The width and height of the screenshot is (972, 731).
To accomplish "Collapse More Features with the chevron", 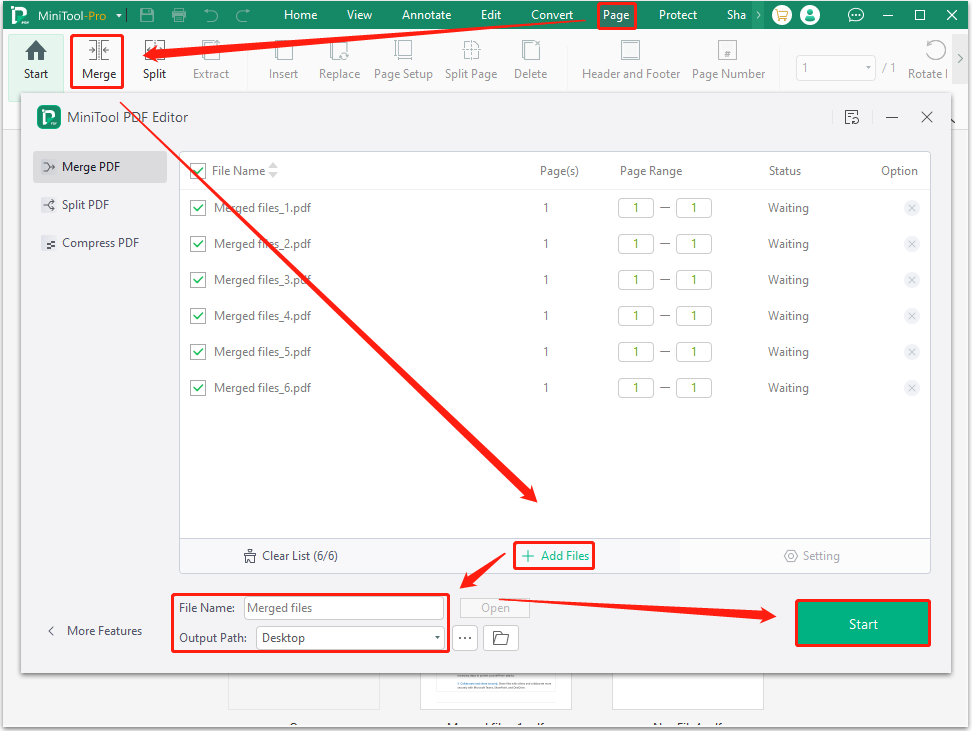I will [51, 630].
